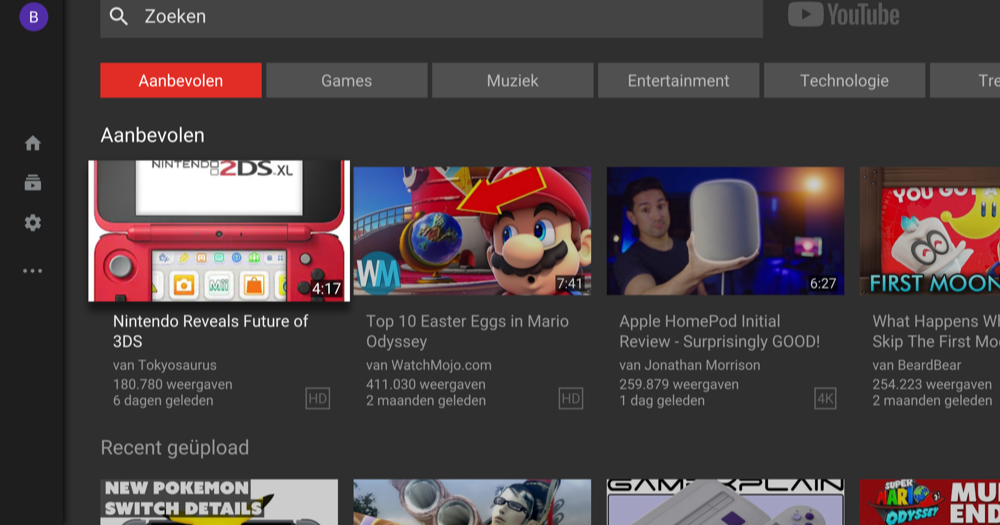This screenshot has height=525, width=1000.
Task: Click title What Happens video by BeardBear
Action: [x=936, y=331]
